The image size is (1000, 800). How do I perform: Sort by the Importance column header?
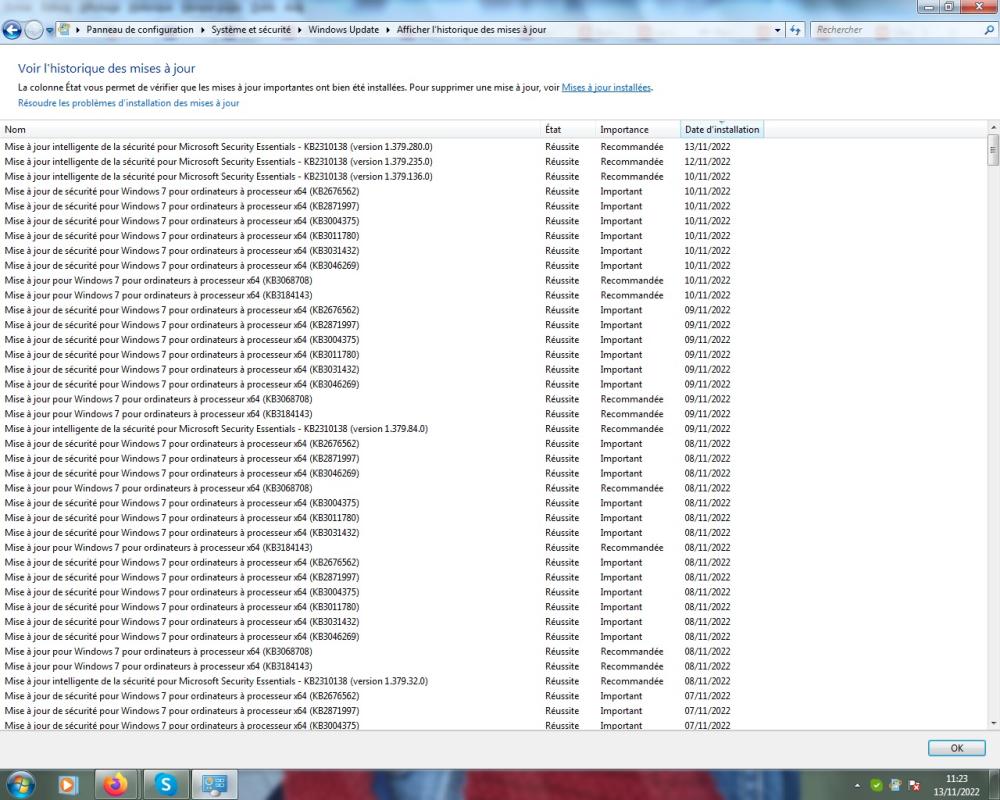[x=638, y=130]
